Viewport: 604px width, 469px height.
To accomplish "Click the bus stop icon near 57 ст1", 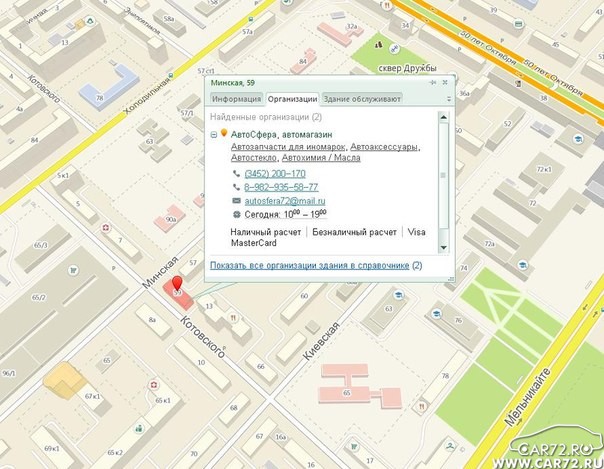I will click(x=171, y=76).
